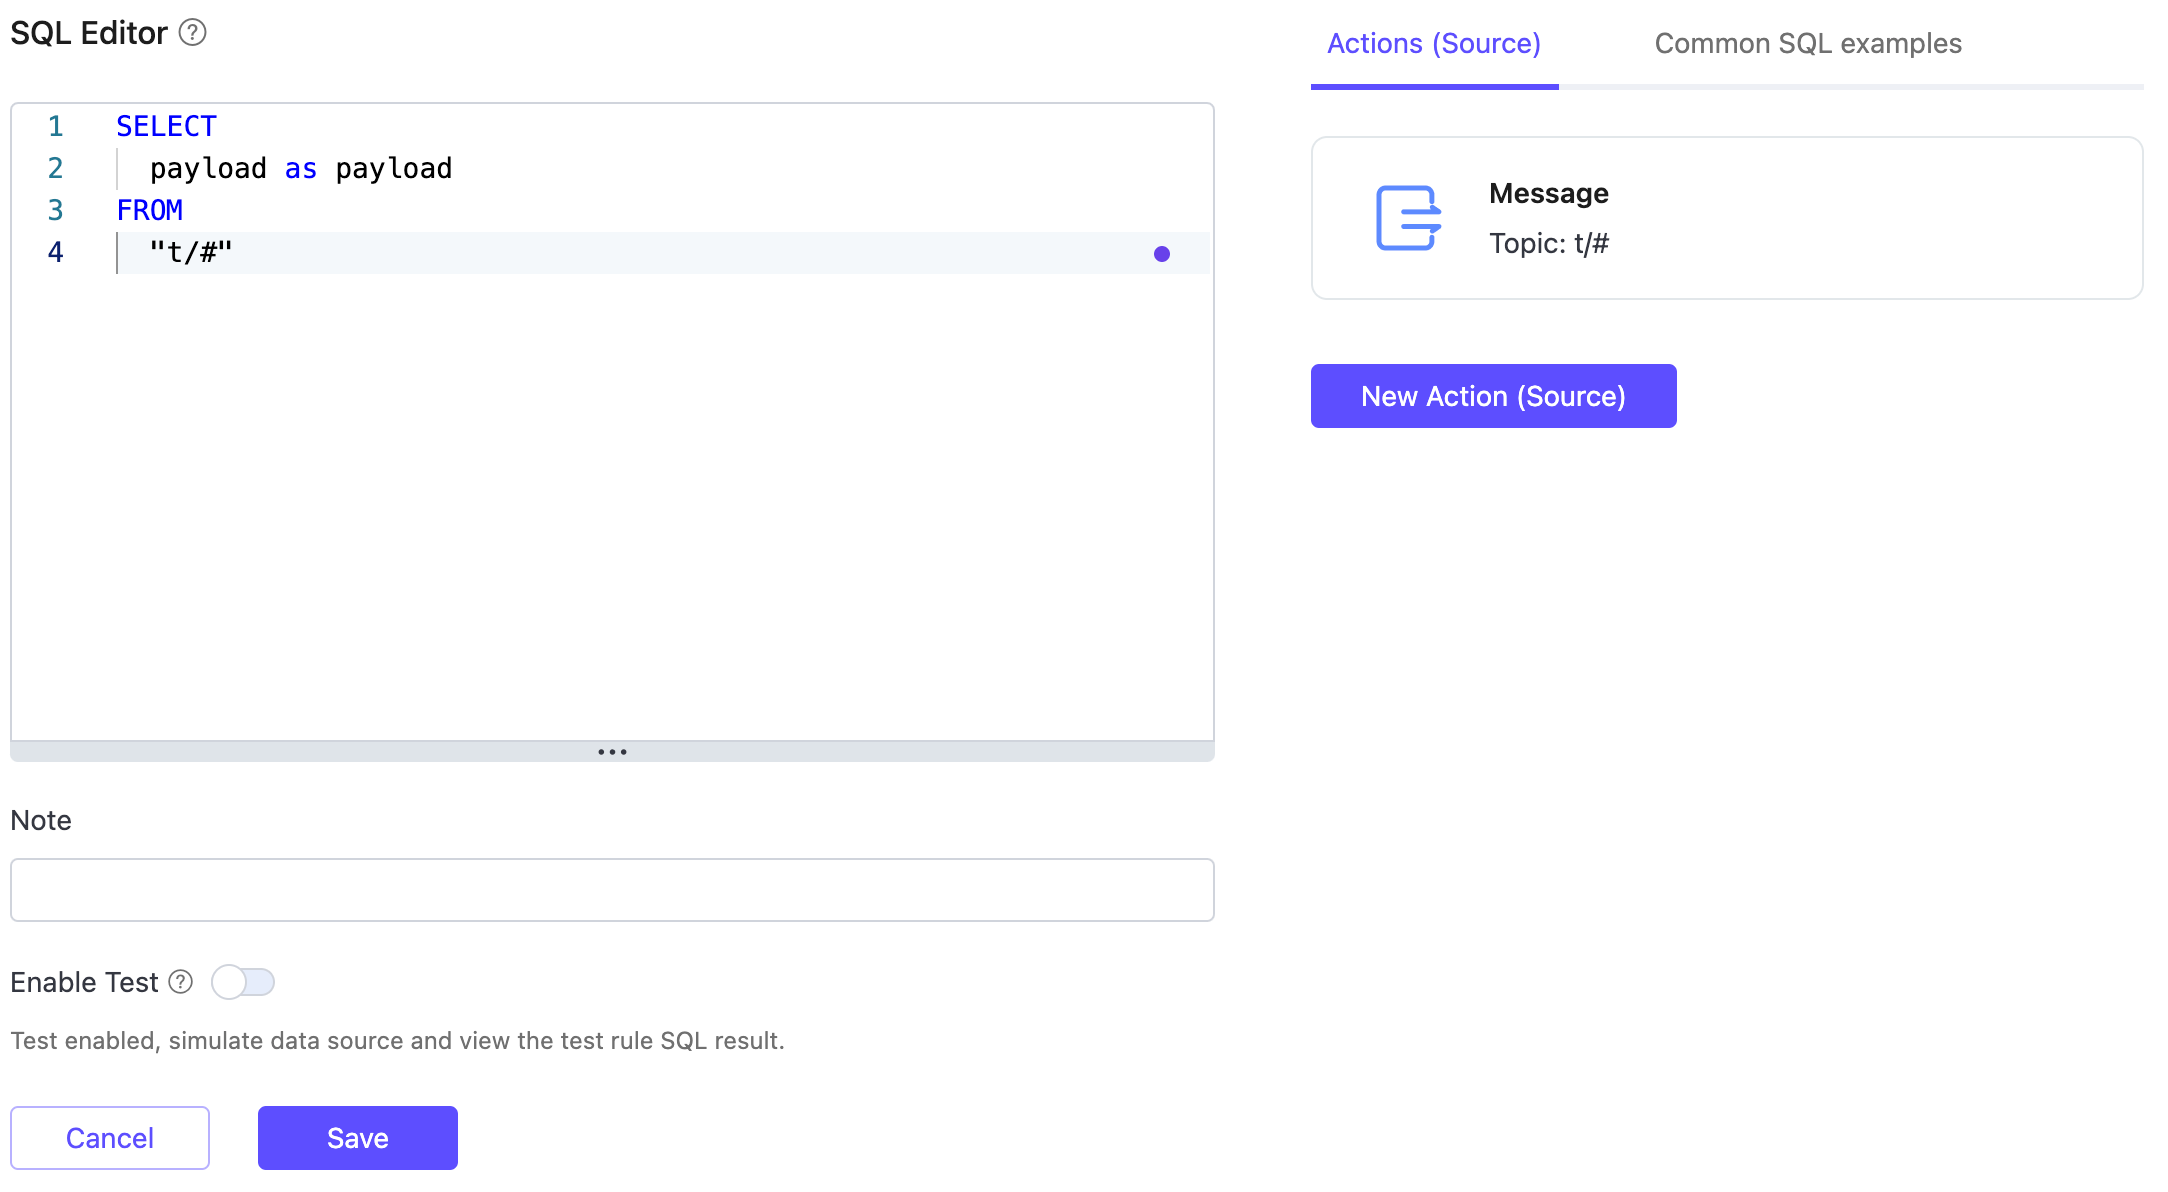
Task: Click the 'SQL Editor' heading label
Action: click(89, 33)
